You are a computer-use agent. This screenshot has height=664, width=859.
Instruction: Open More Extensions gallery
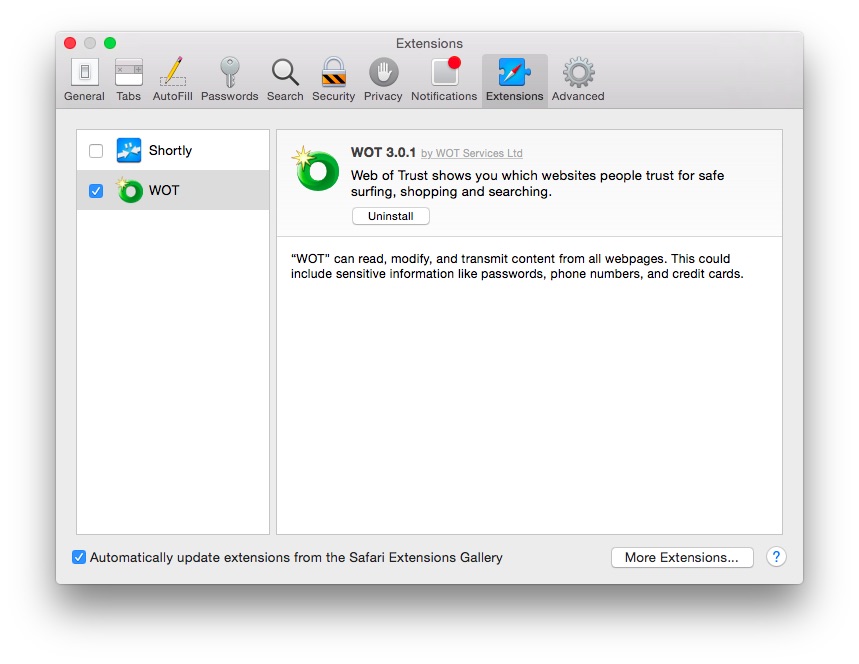[x=682, y=557]
